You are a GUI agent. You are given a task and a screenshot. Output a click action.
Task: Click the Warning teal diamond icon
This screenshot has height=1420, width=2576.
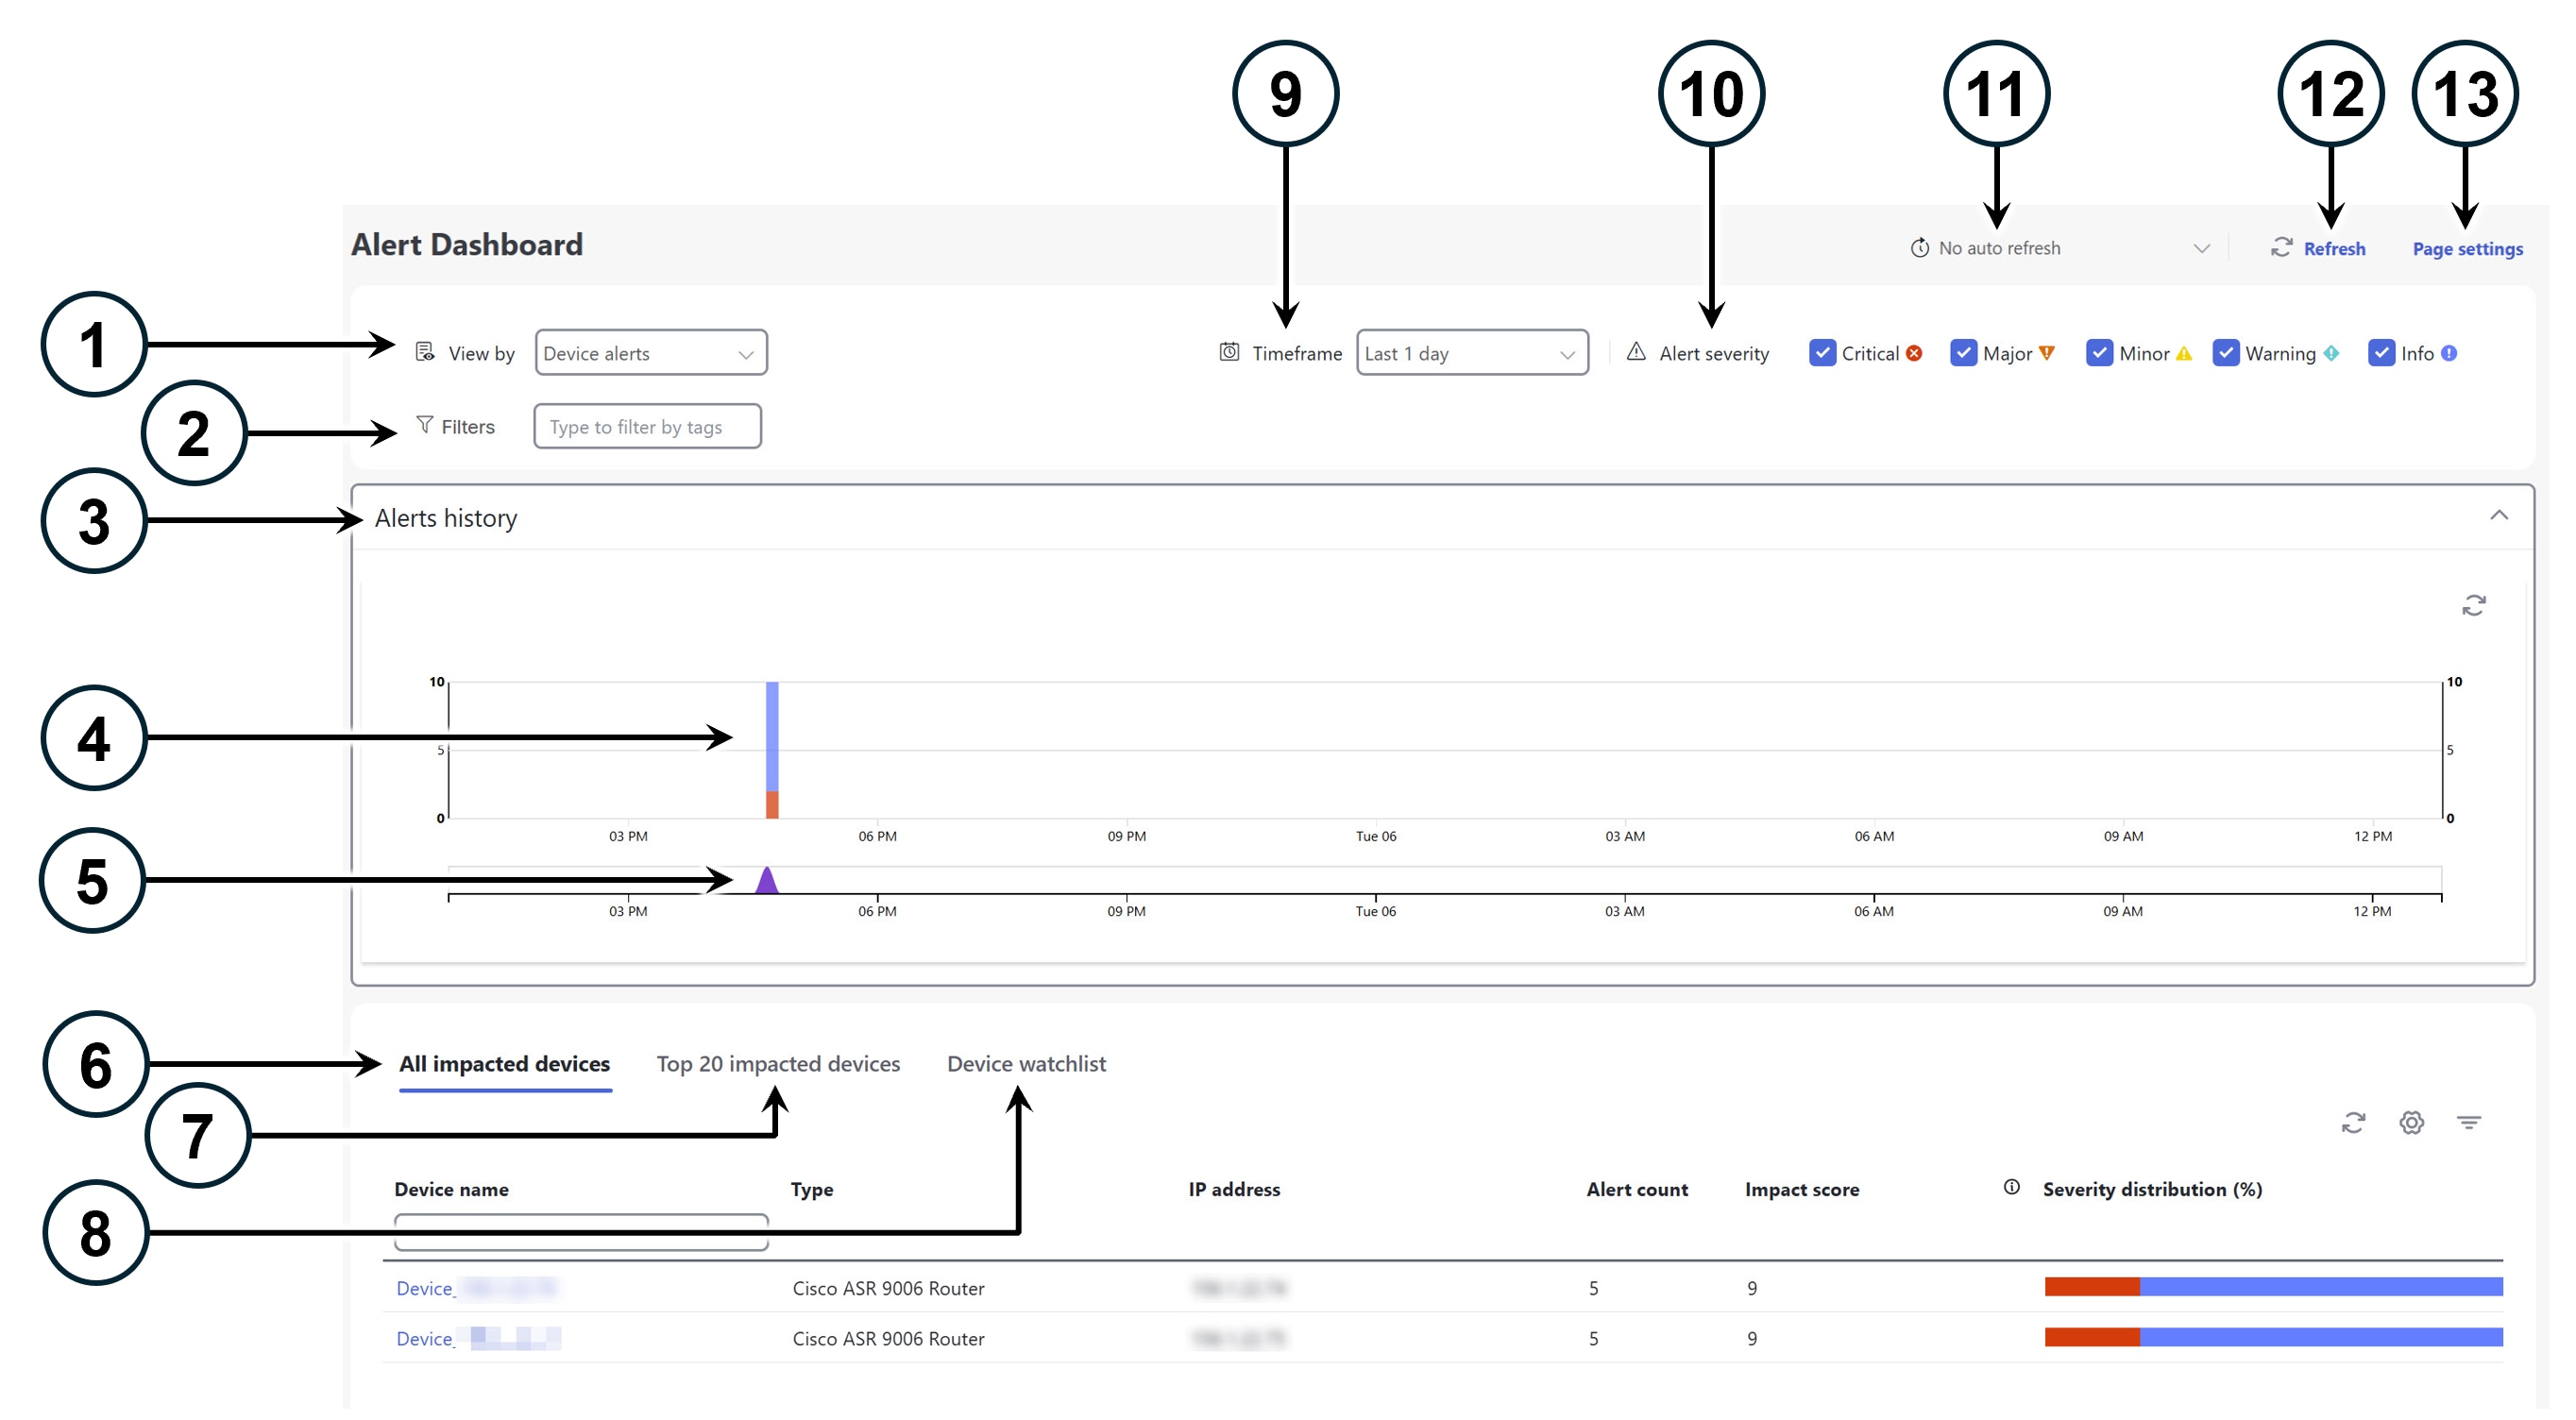[2331, 353]
